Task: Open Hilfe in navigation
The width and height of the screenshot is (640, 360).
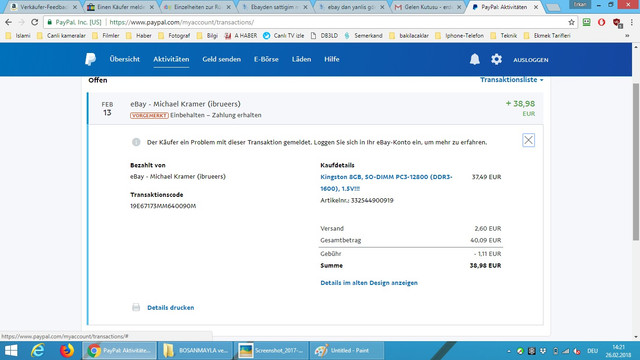Action: 331,59
